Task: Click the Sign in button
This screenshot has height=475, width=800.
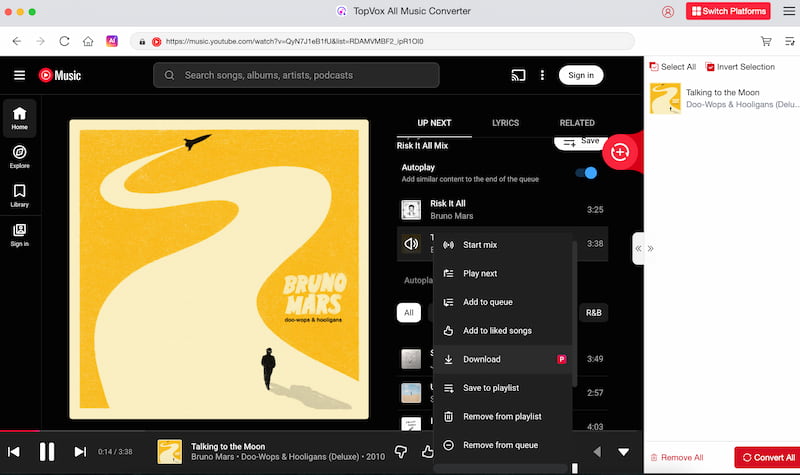Action: [581, 76]
